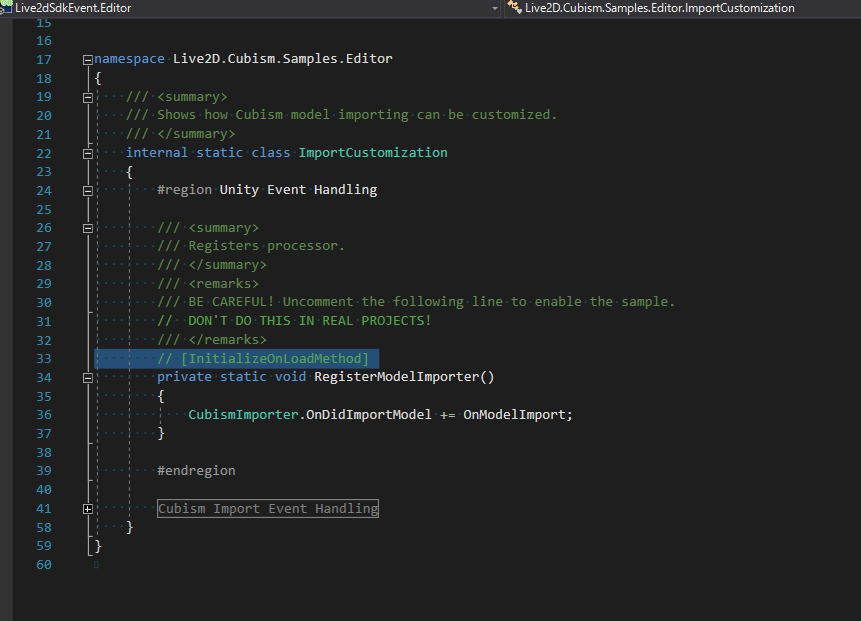Click the internal keyword on line 22
The height and width of the screenshot is (621, 861).
pos(157,153)
